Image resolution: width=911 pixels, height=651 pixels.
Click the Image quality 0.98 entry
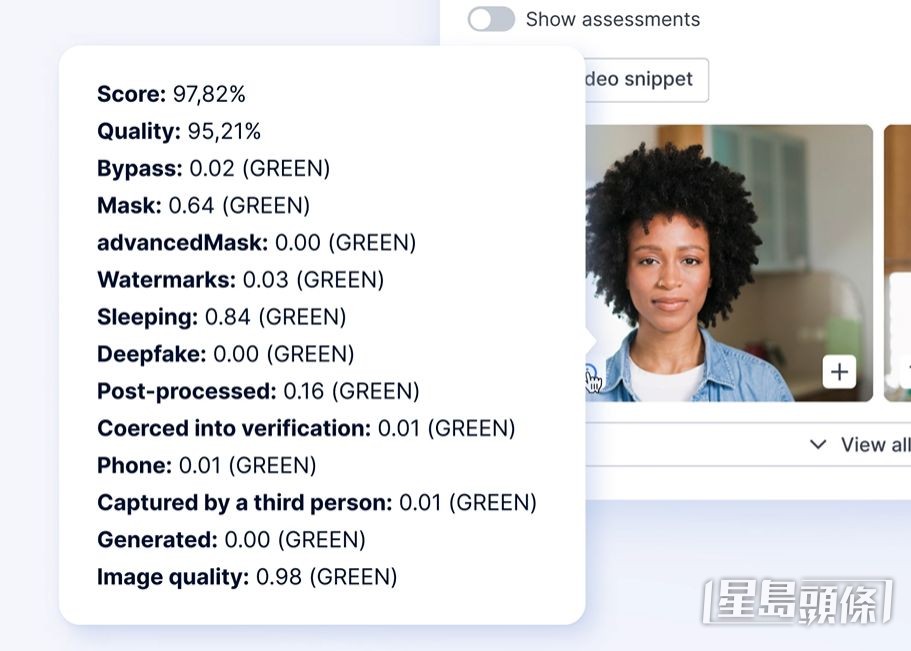[247, 577]
